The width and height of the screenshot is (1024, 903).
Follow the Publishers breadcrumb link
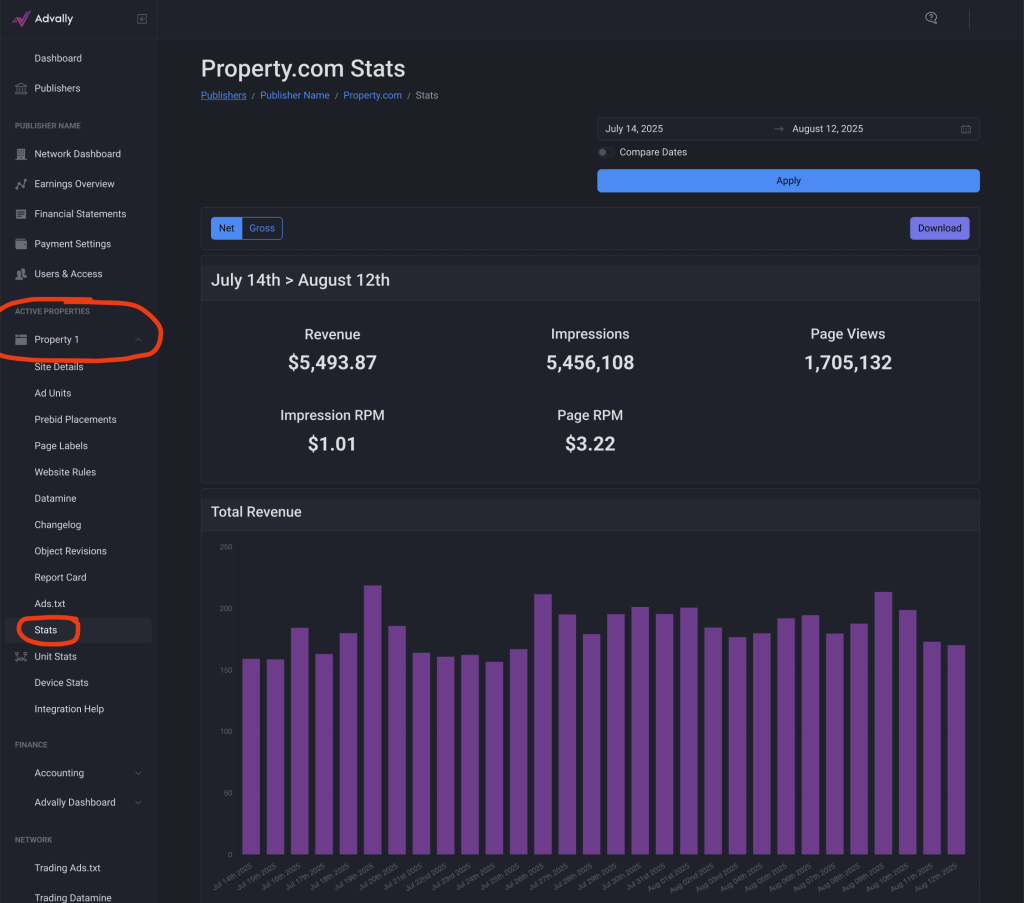(x=223, y=95)
